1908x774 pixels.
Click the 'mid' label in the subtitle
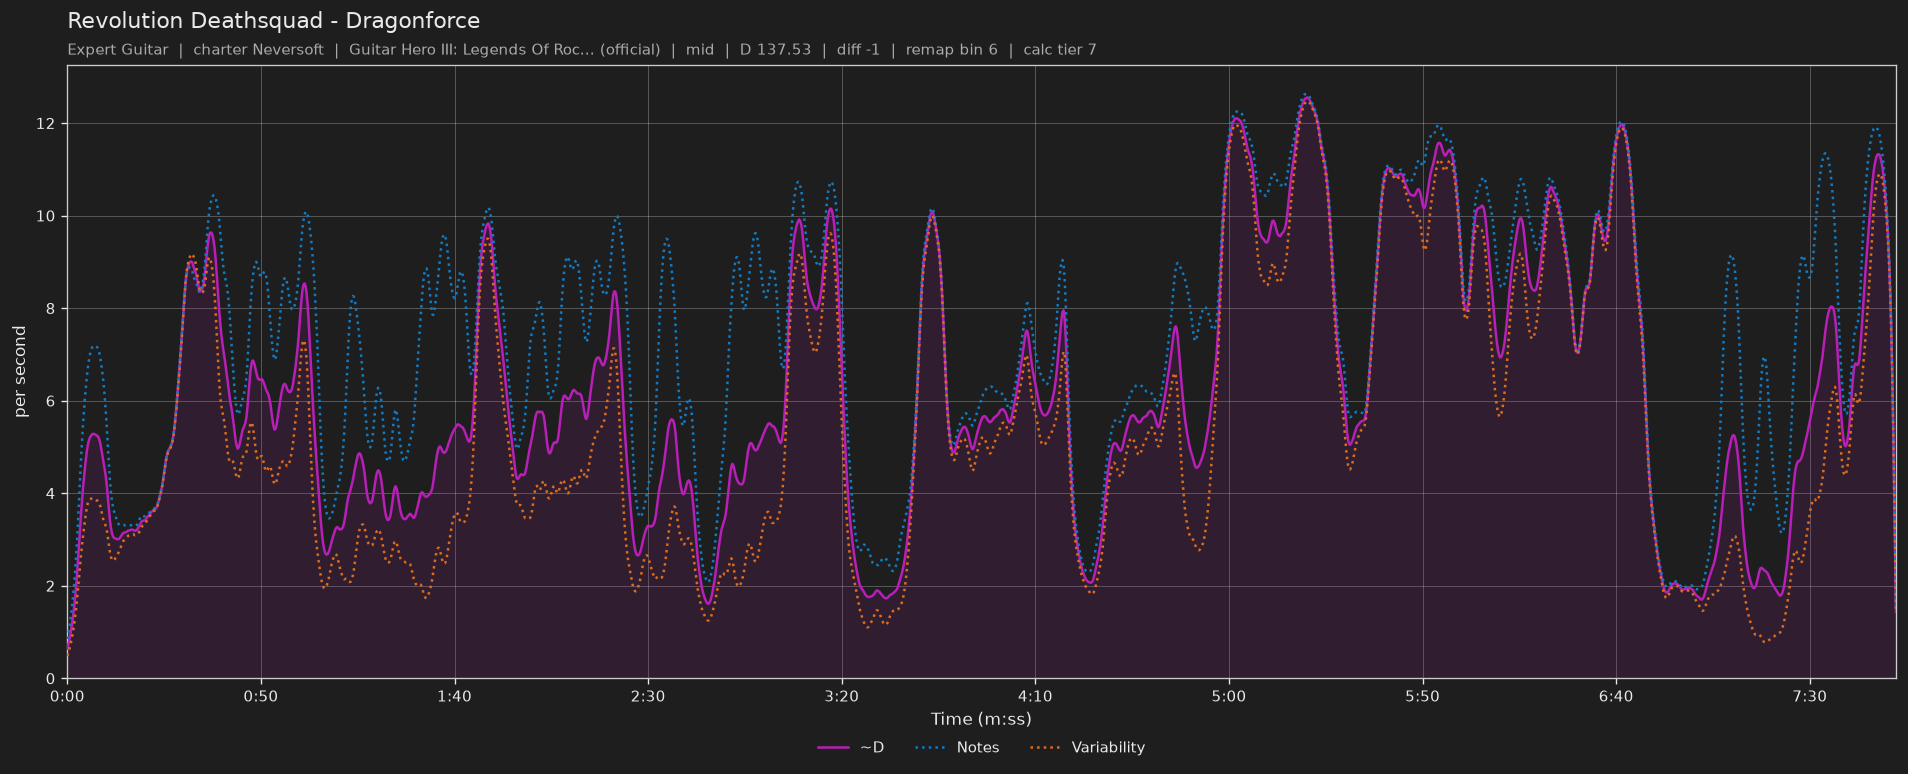pos(700,50)
